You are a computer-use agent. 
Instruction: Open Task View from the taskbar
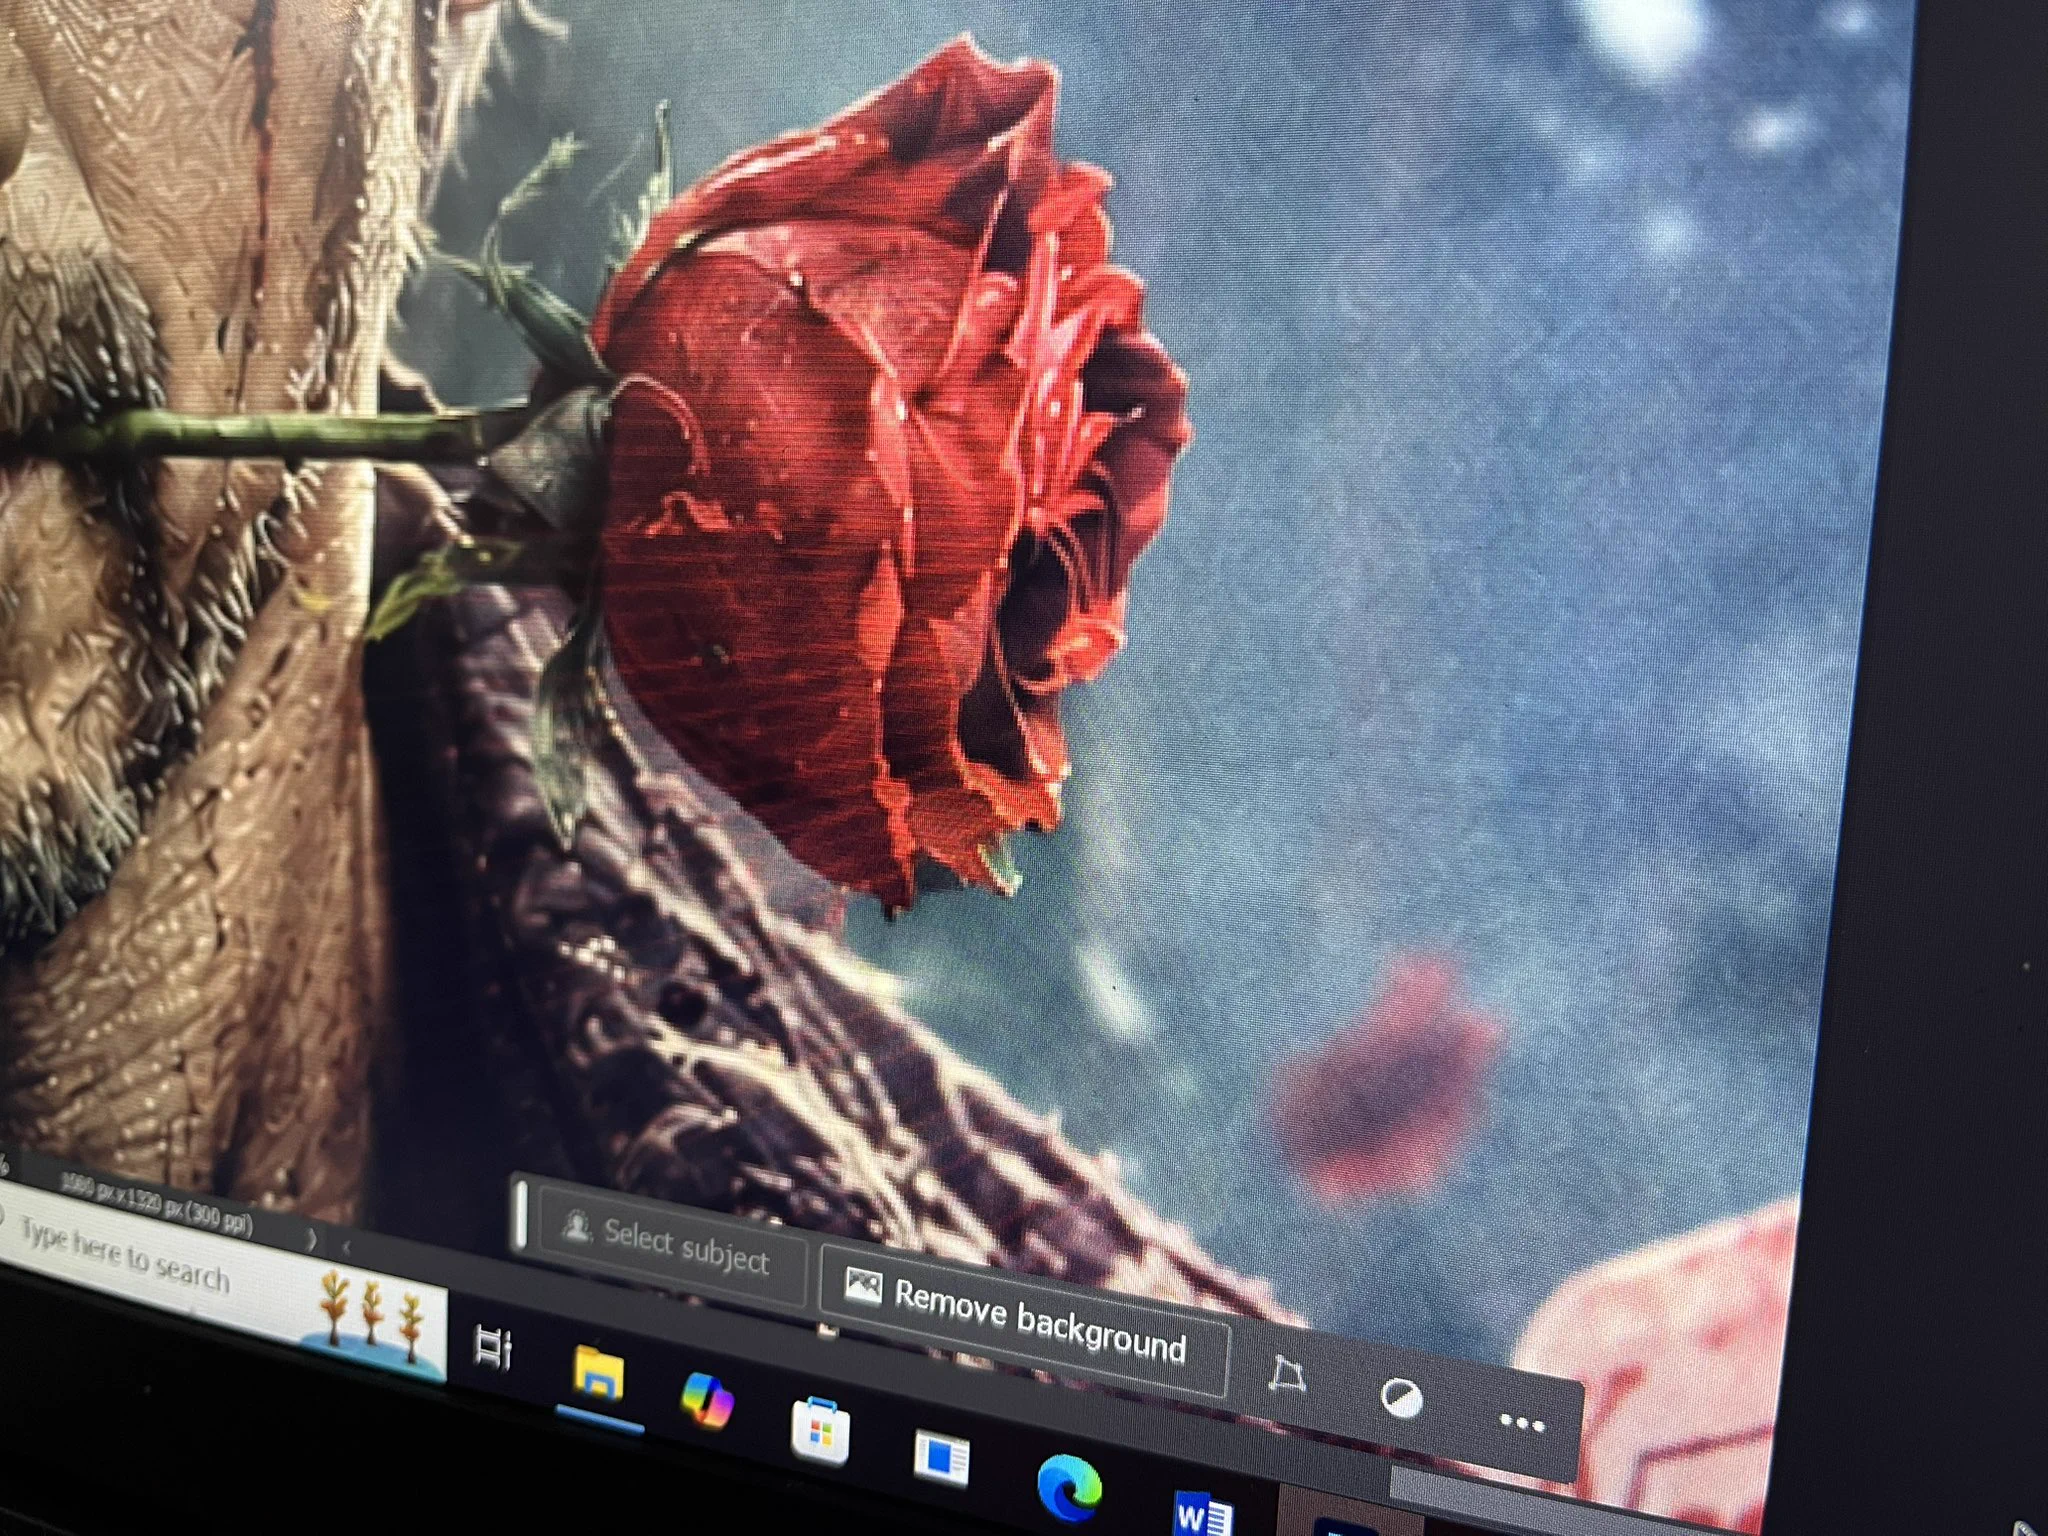coord(492,1347)
